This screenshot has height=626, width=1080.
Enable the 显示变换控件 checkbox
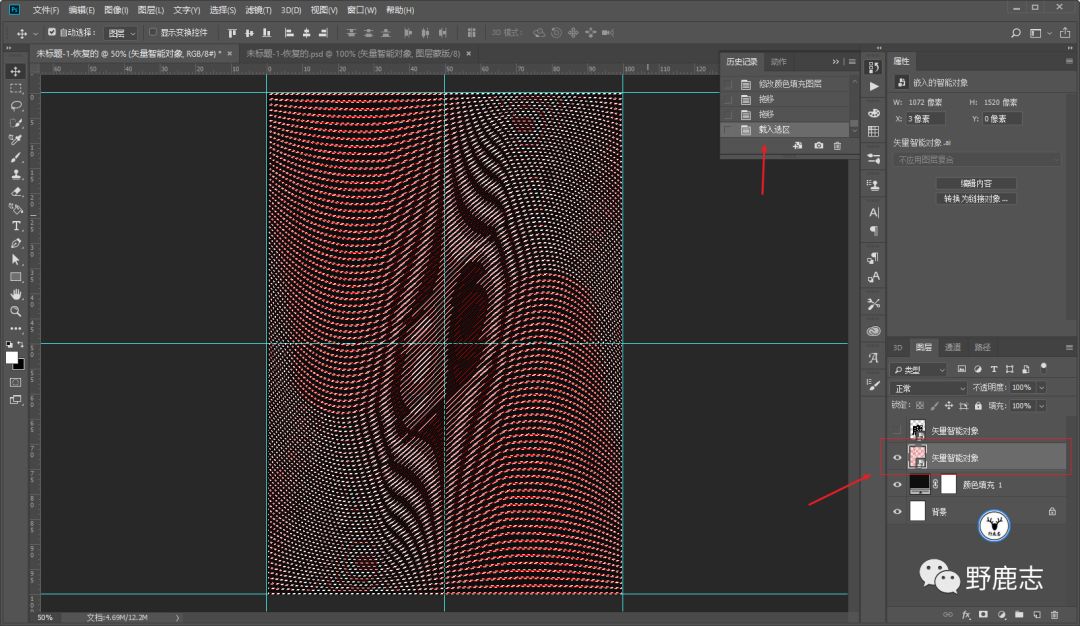click(153, 33)
